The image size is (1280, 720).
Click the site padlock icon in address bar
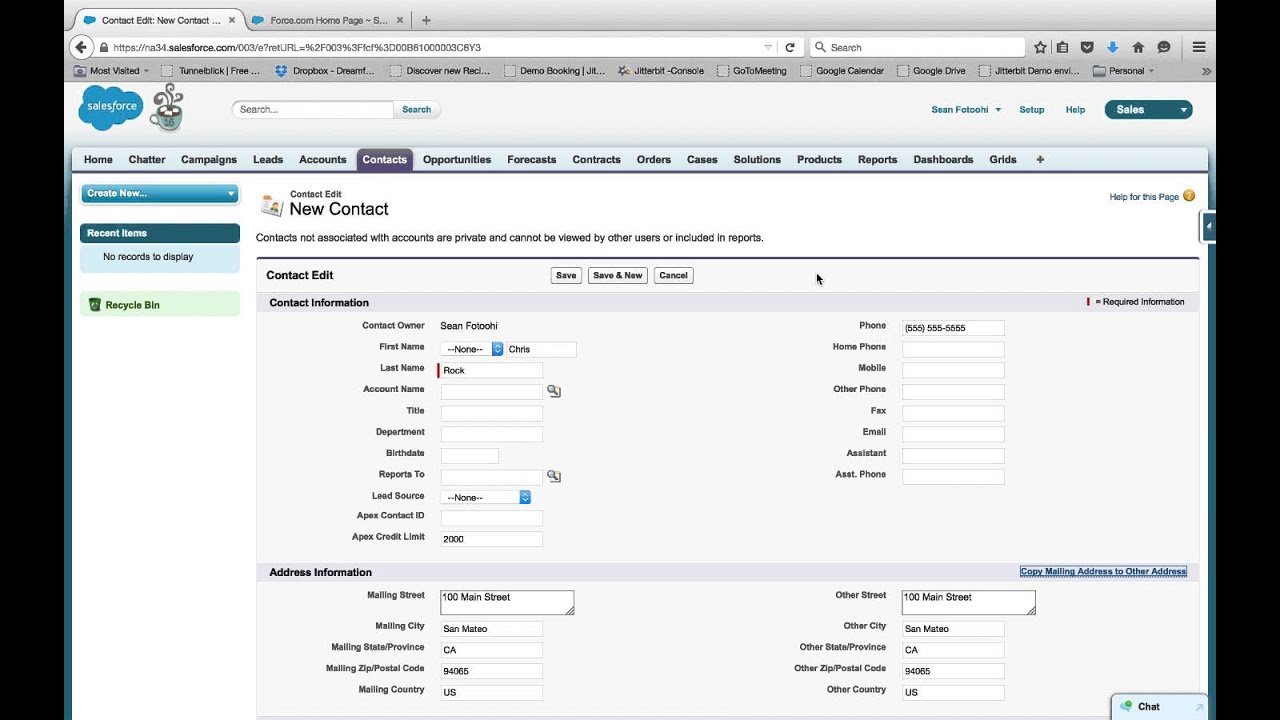point(103,47)
